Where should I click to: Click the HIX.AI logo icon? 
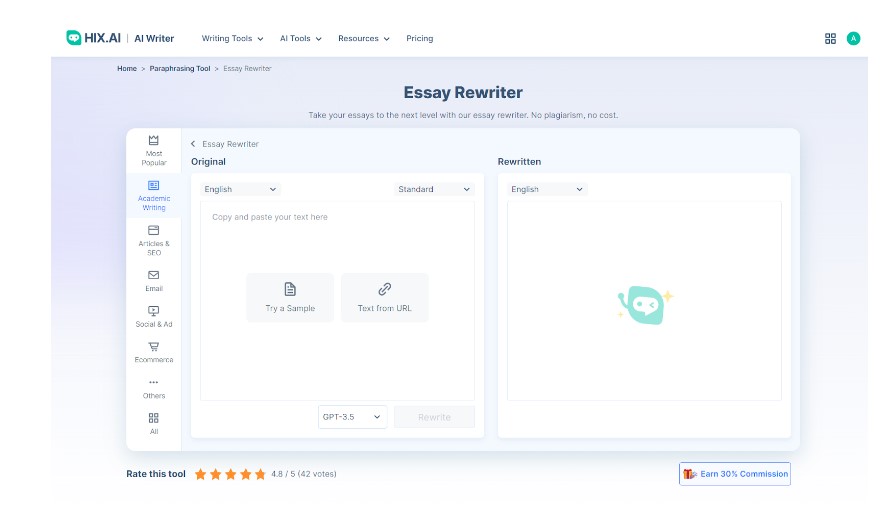pos(74,38)
